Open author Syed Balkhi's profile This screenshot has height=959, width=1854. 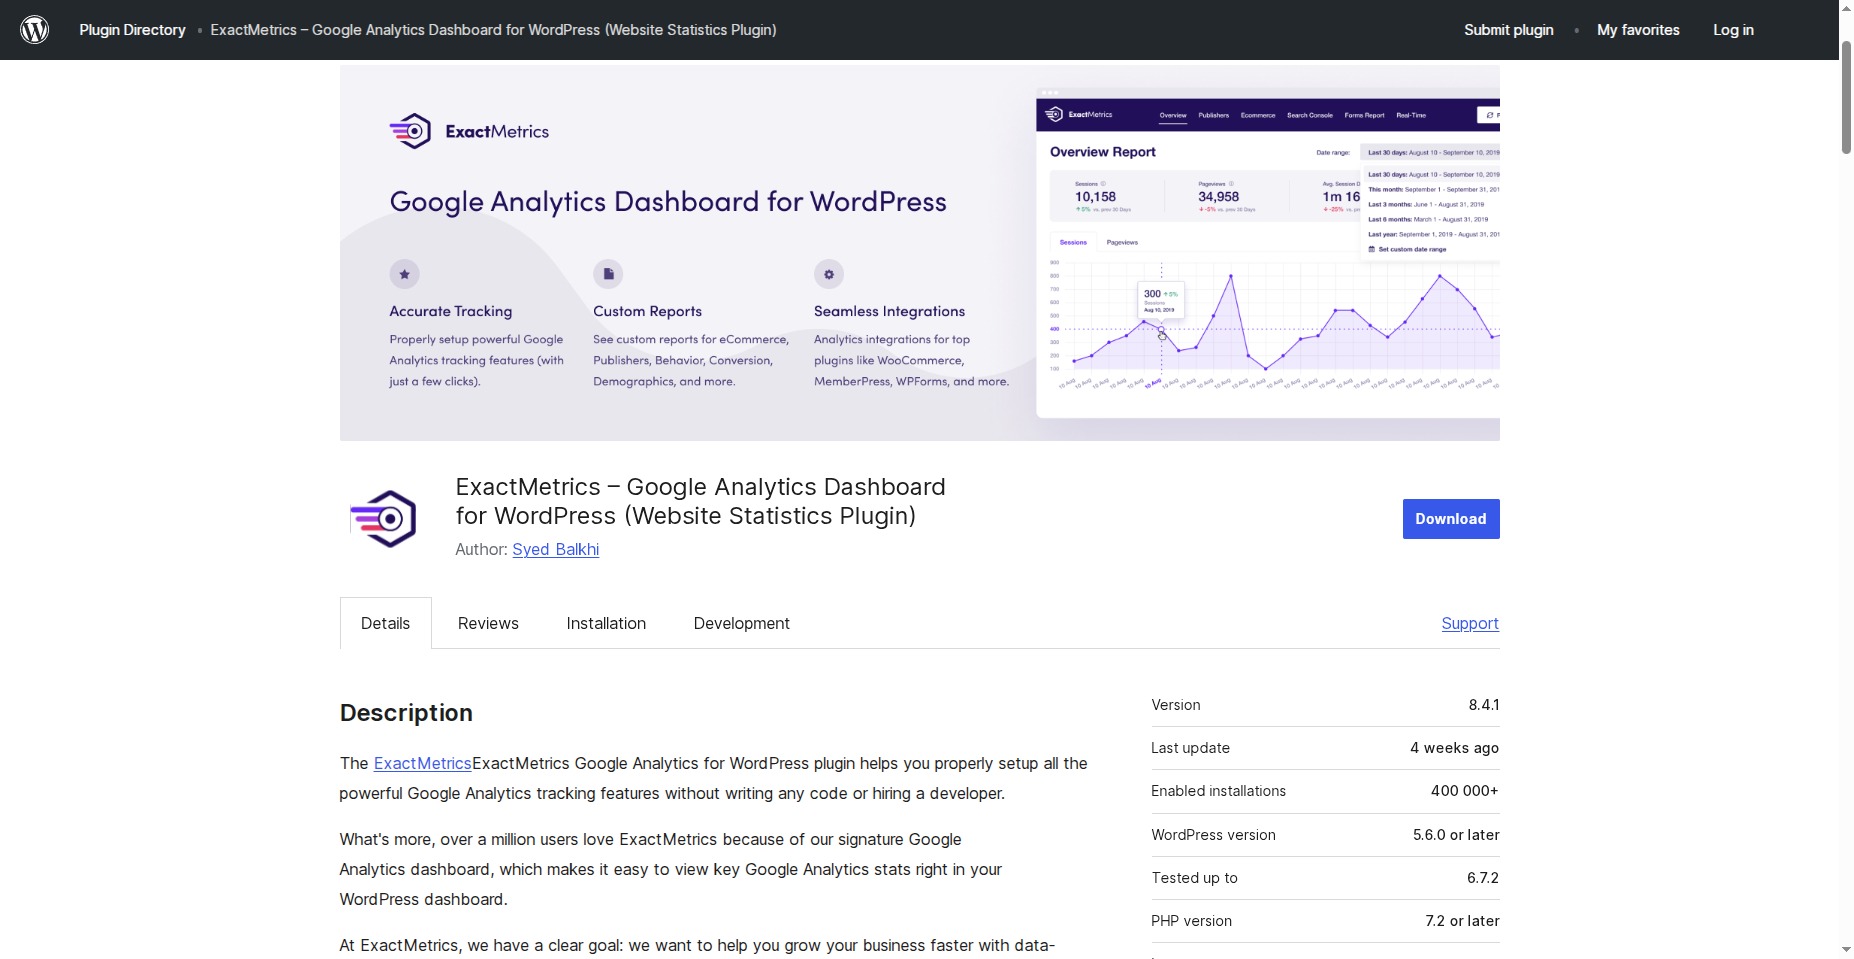tap(556, 549)
